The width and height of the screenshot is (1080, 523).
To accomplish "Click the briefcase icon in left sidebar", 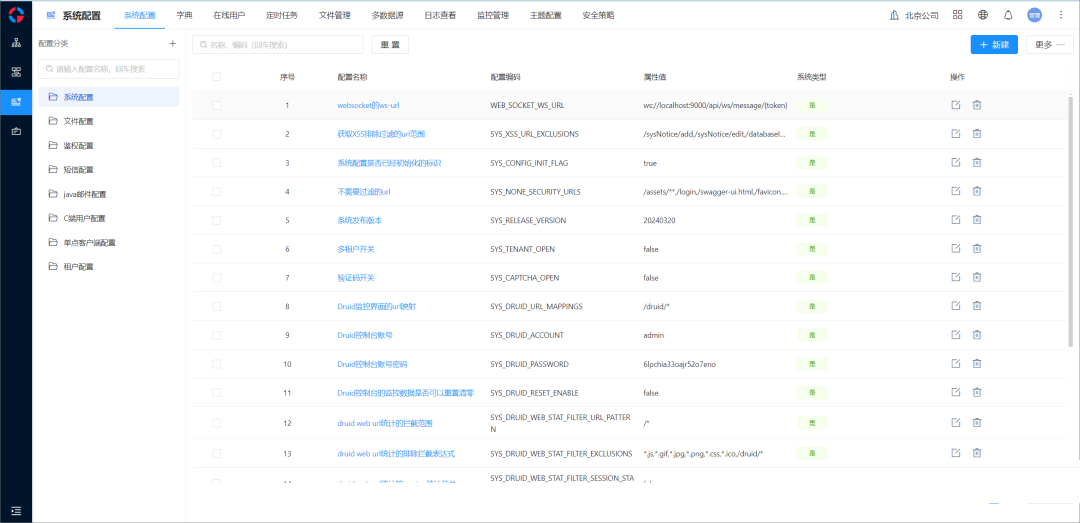I will 16,131.
